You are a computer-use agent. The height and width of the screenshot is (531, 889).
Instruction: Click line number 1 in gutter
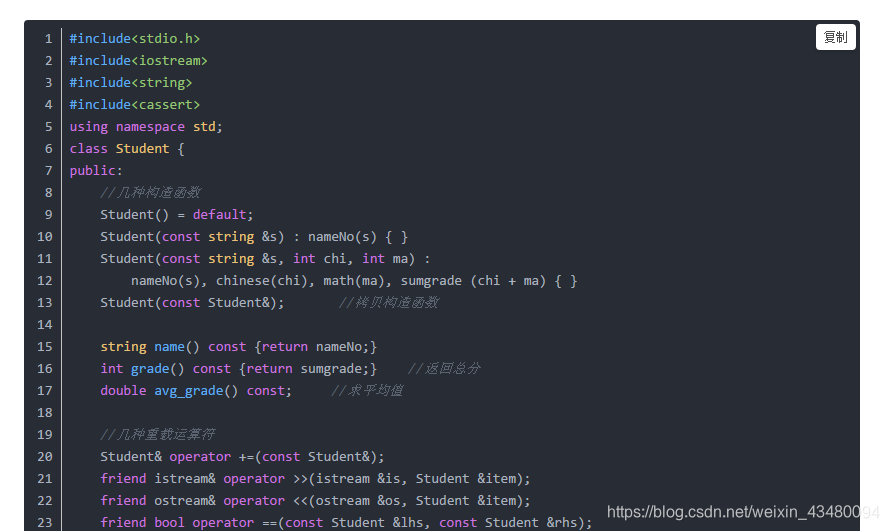[48, 39]
